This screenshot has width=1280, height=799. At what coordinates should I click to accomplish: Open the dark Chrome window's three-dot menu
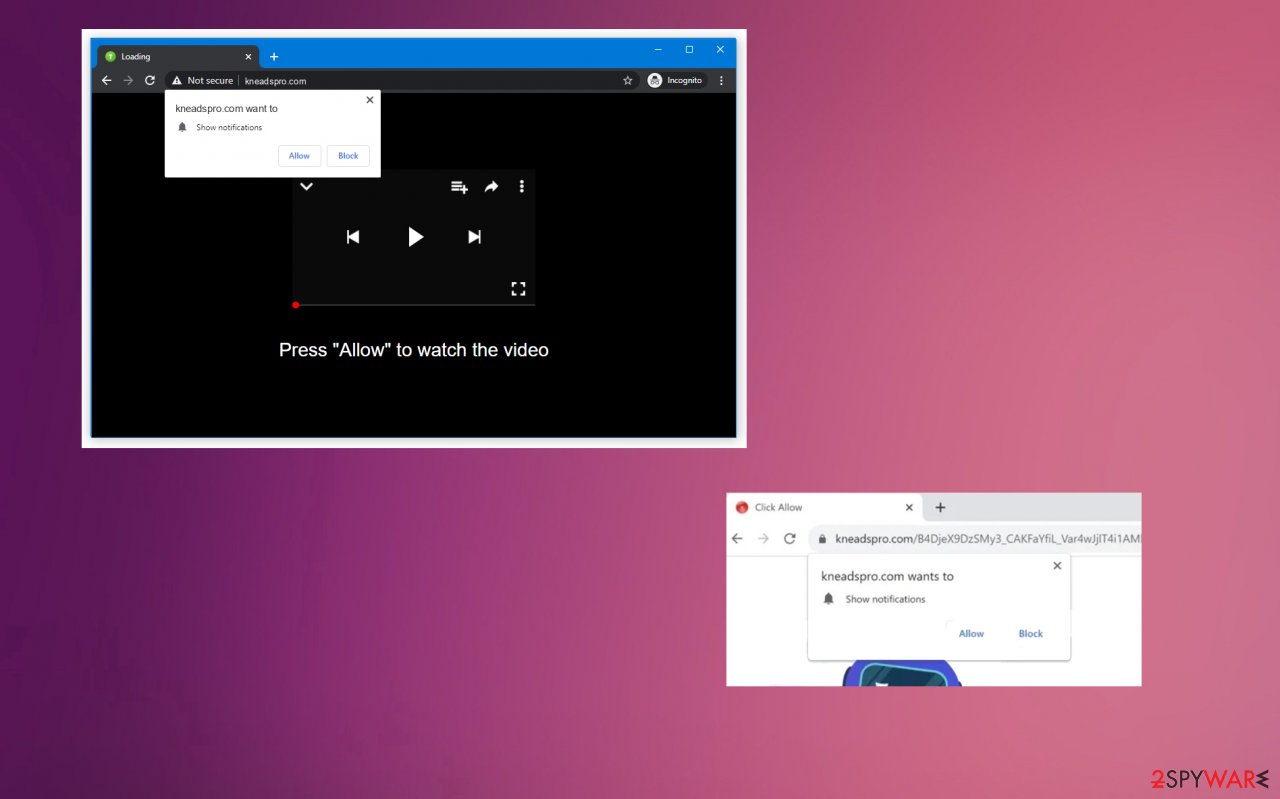click(721, 81)
